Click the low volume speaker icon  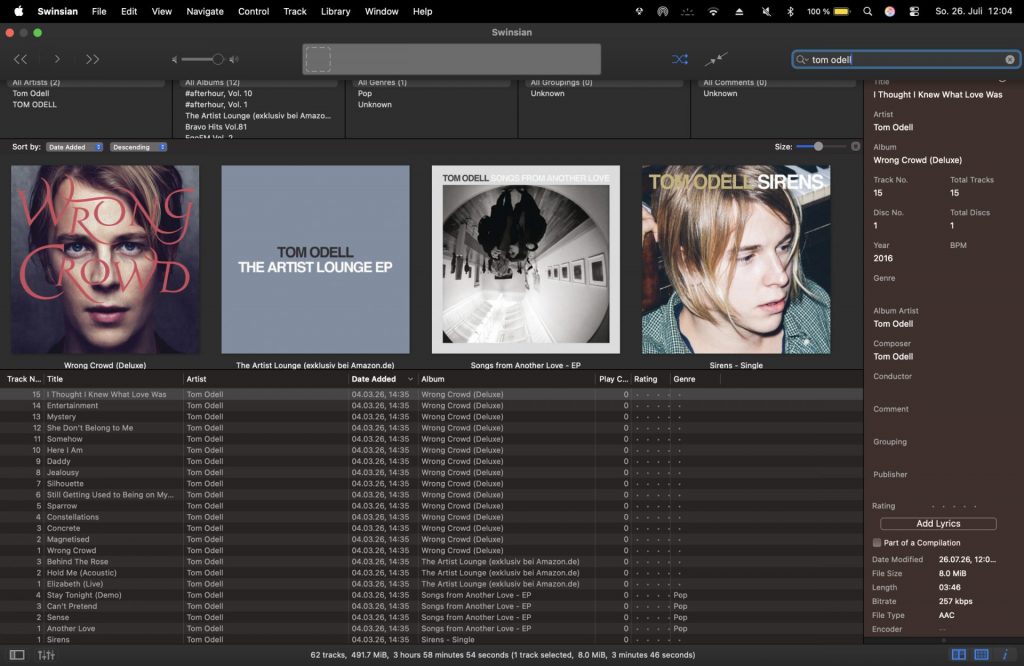point(174,59)
